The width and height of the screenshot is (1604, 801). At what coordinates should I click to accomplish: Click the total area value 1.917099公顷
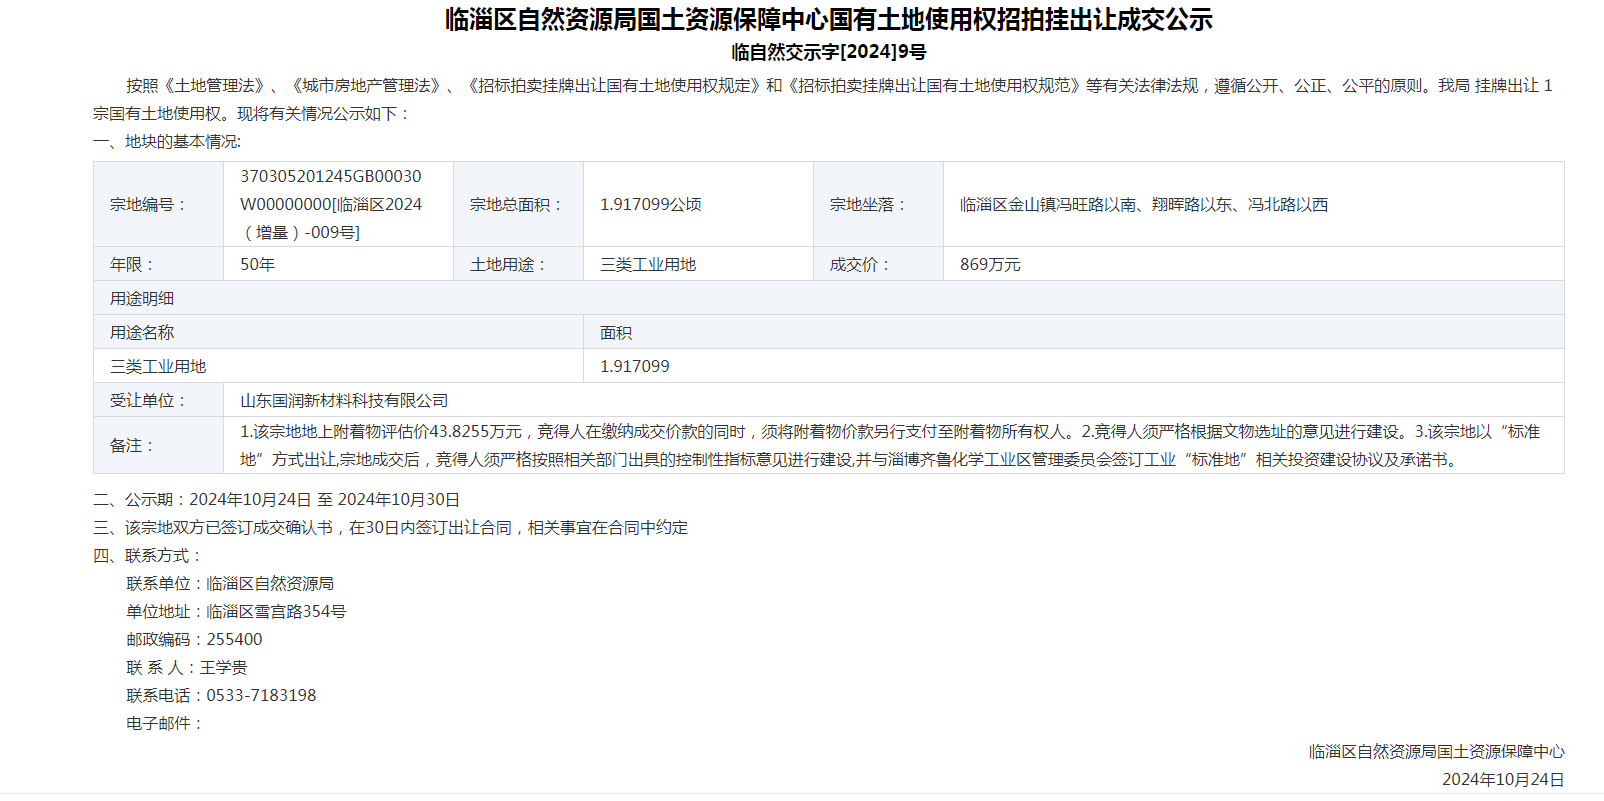650,204
